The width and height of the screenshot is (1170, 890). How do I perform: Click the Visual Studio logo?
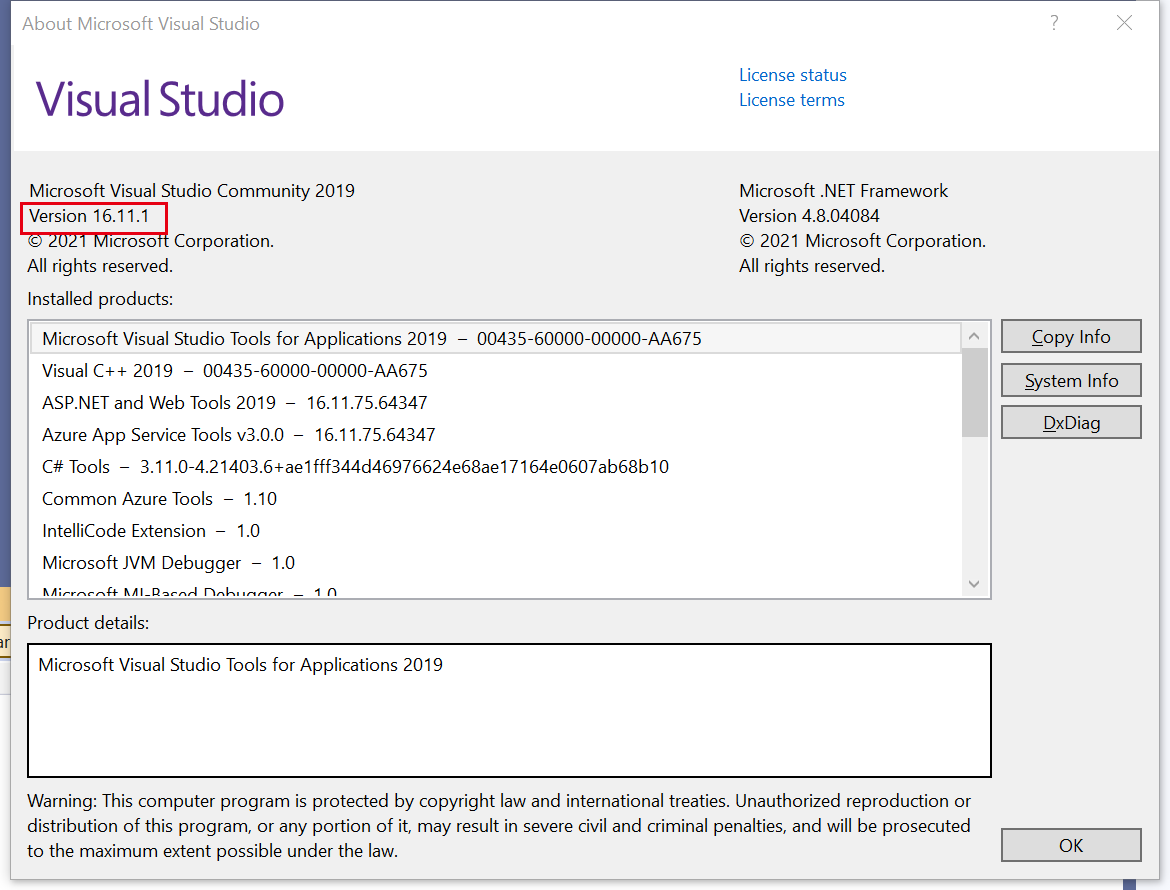pyautogui.click(x=160, y=99)
